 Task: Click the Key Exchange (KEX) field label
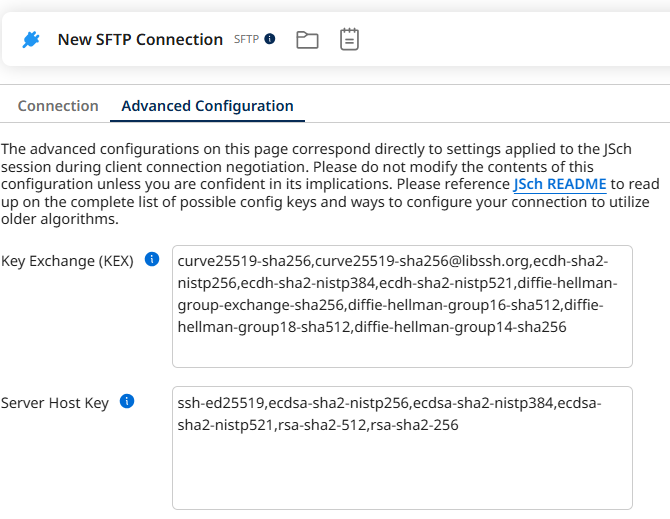point(67,261)
